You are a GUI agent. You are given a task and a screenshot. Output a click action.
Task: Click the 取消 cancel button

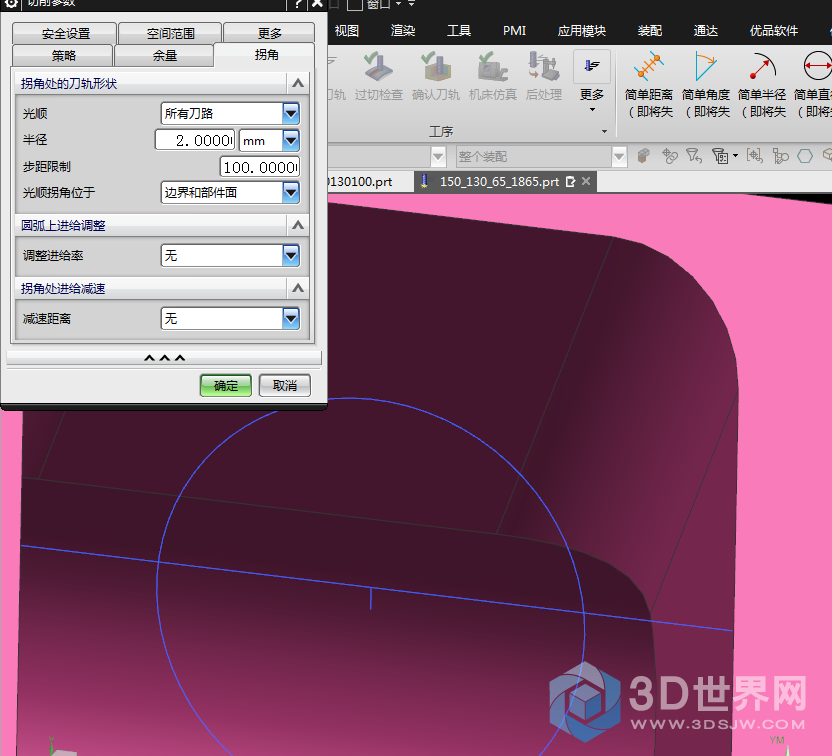(284, 386)
